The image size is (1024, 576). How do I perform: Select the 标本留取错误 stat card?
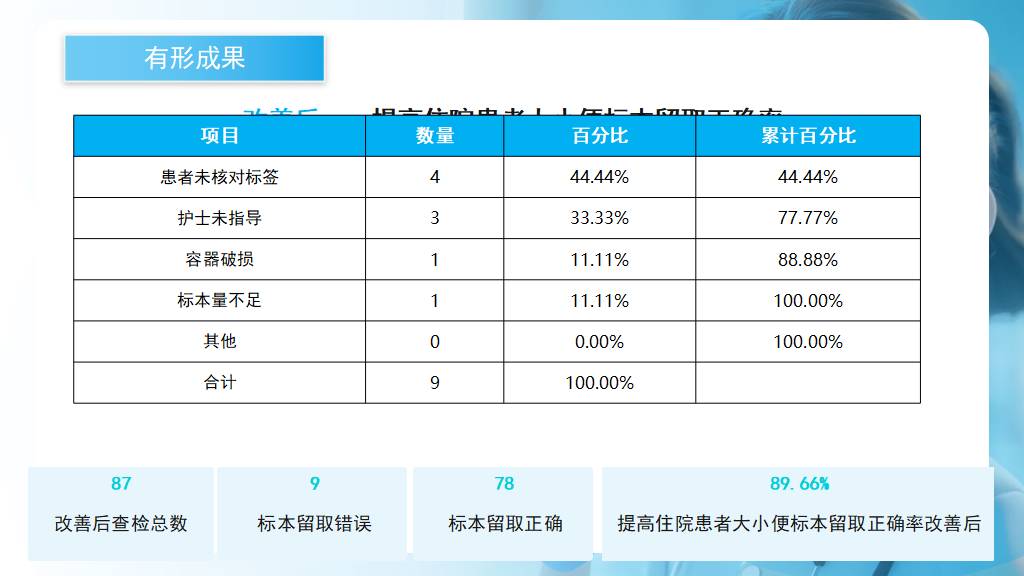point(314,512)
